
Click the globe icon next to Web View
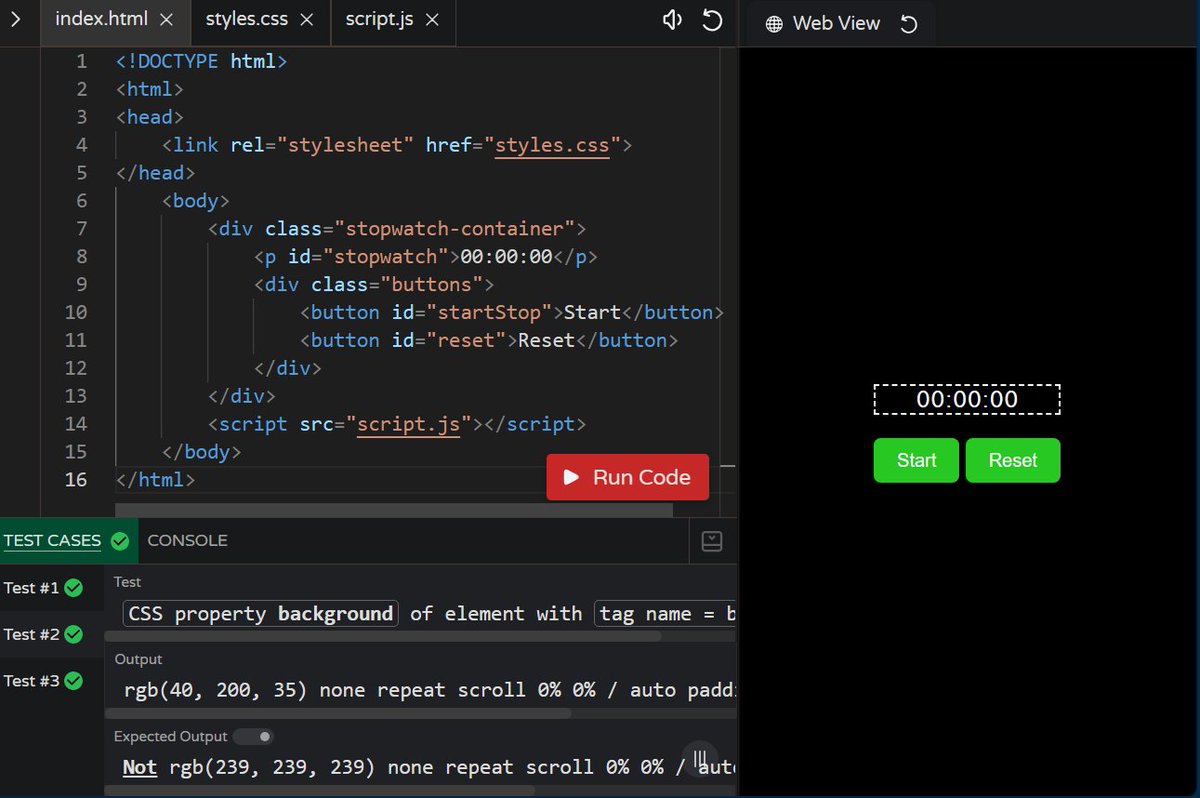(775, 23)
